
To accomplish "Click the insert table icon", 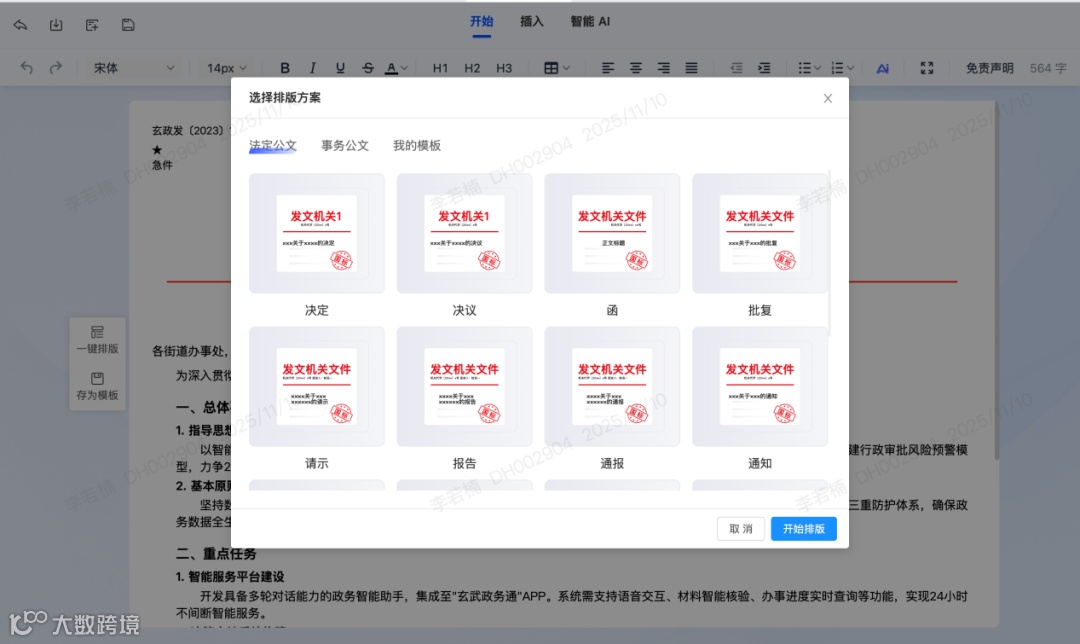I will point(551,67).
